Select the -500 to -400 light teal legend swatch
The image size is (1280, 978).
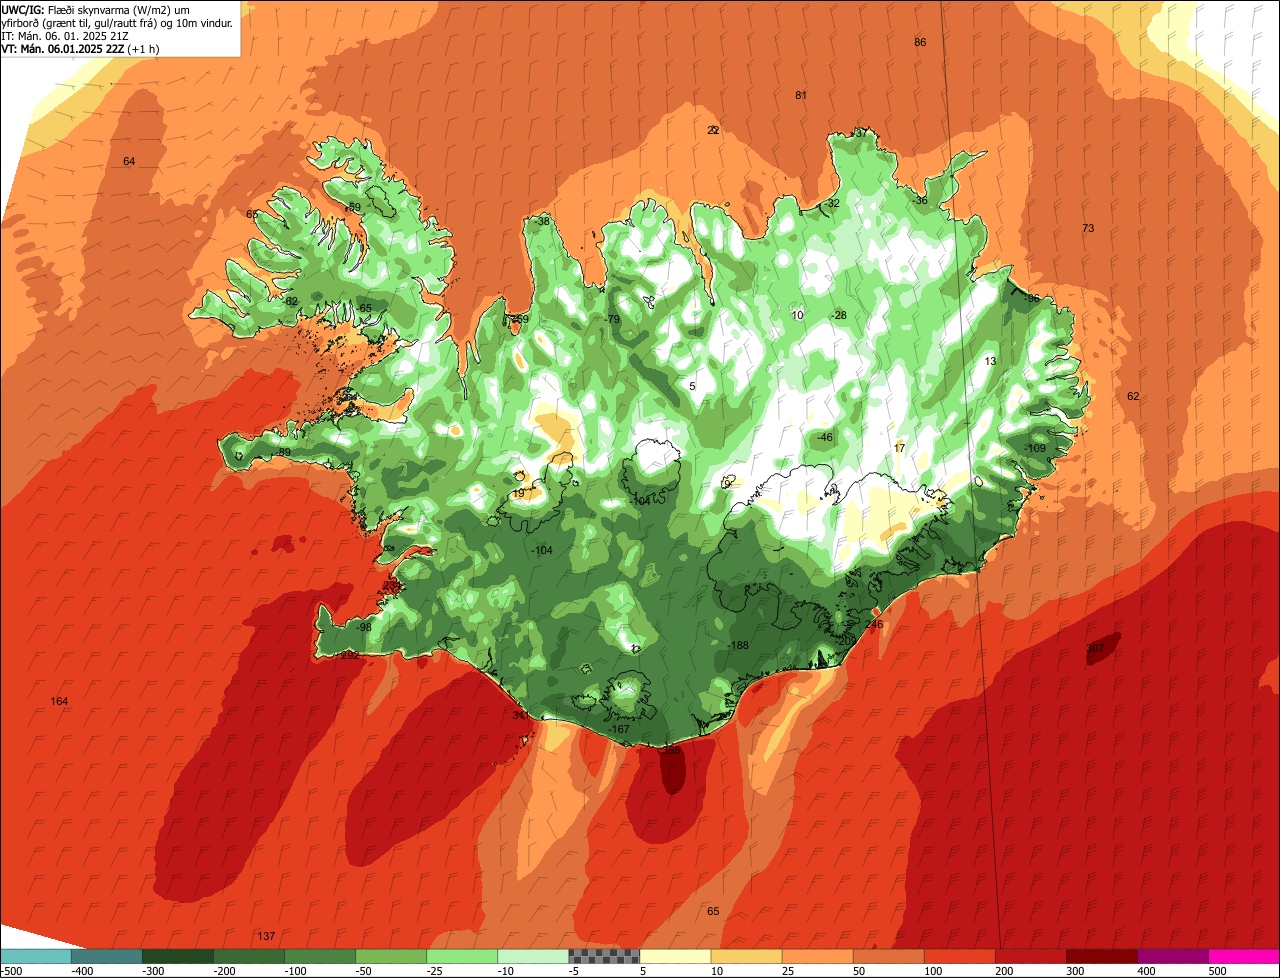coord(36,956)
